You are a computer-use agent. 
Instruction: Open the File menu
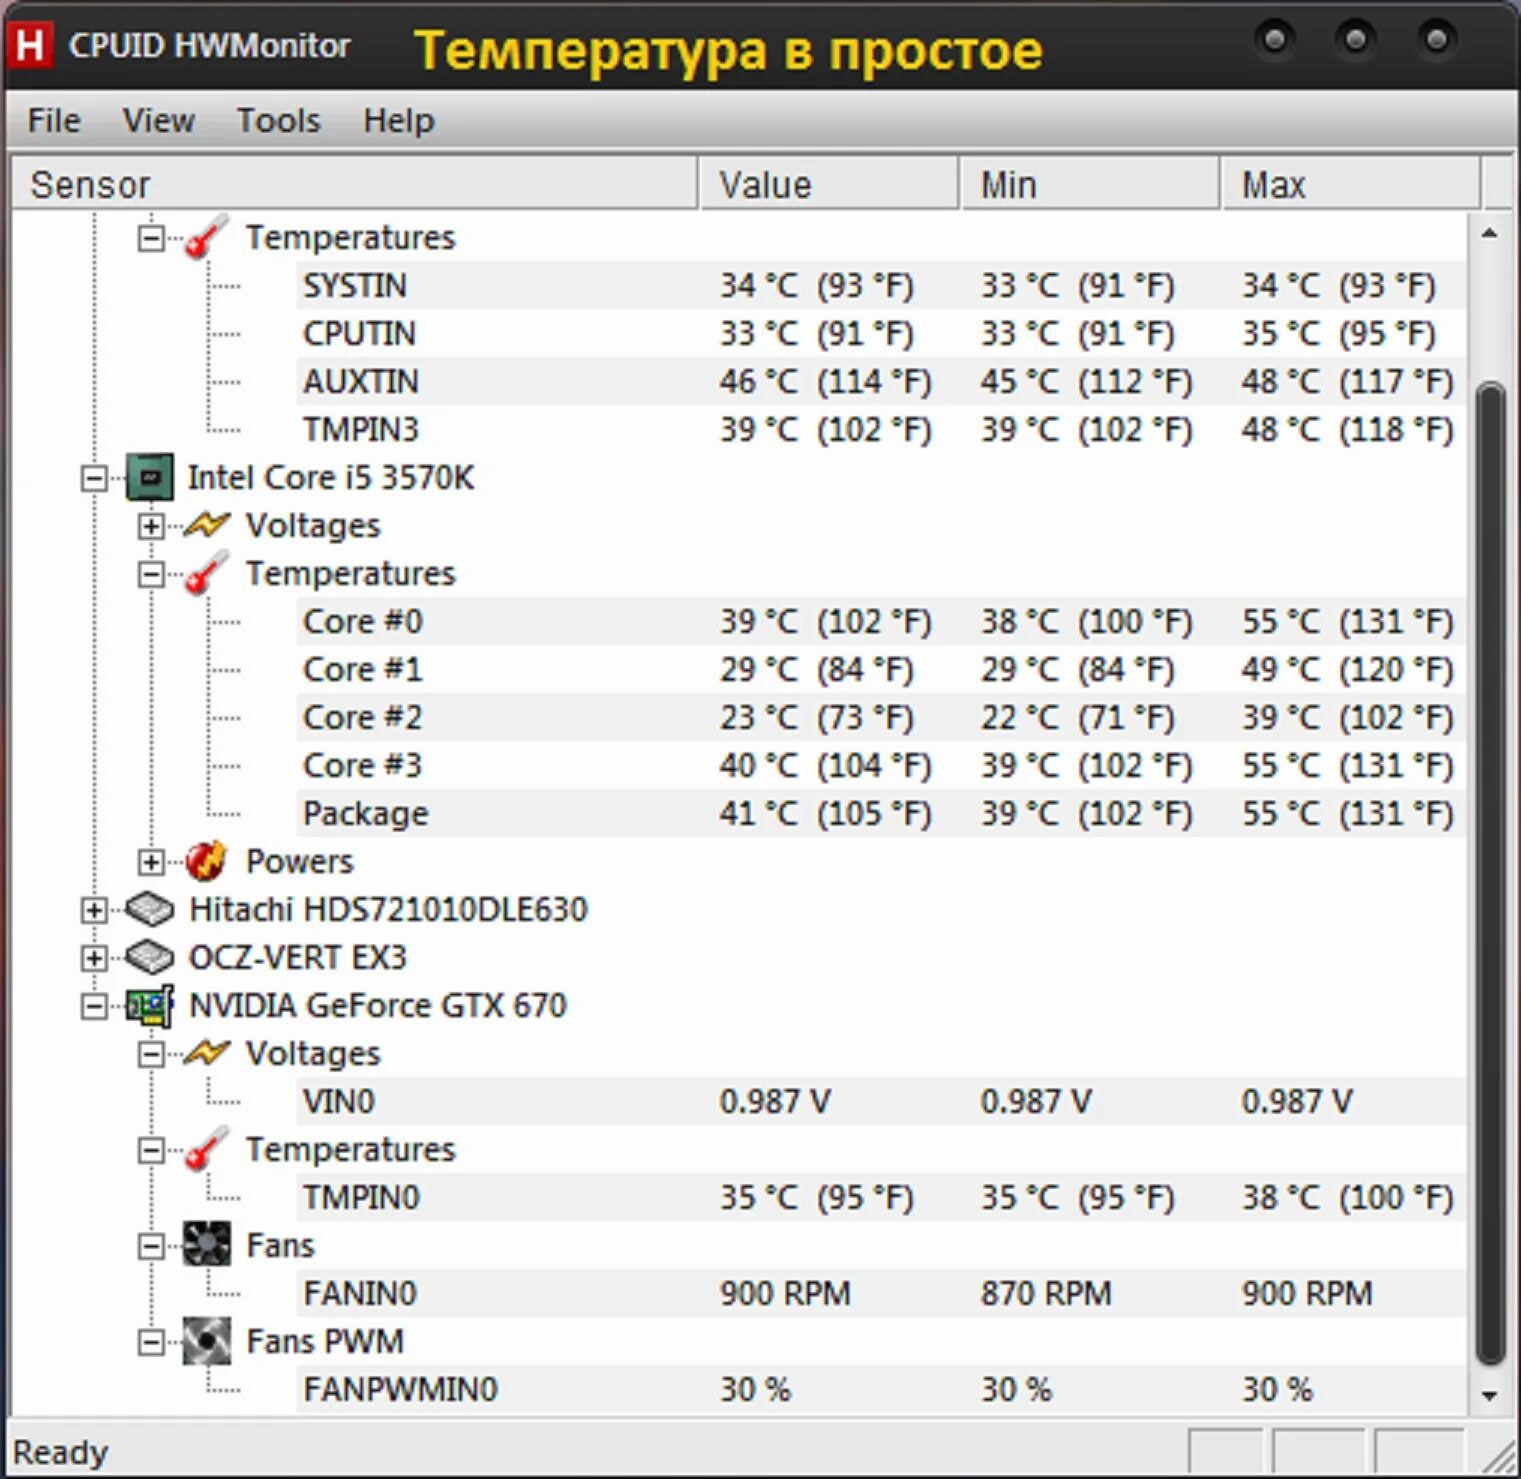pos(54,120)
